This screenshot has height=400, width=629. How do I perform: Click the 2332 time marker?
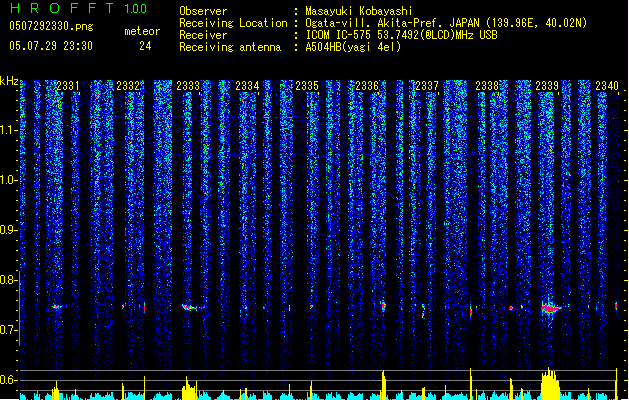coord(128,86)
